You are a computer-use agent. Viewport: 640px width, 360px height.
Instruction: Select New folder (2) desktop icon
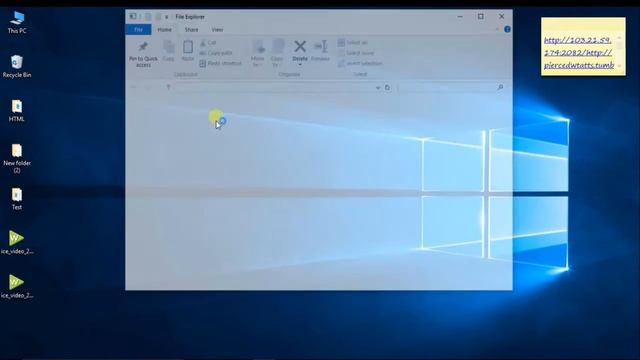pyautogui.click(x=17, y=159)
